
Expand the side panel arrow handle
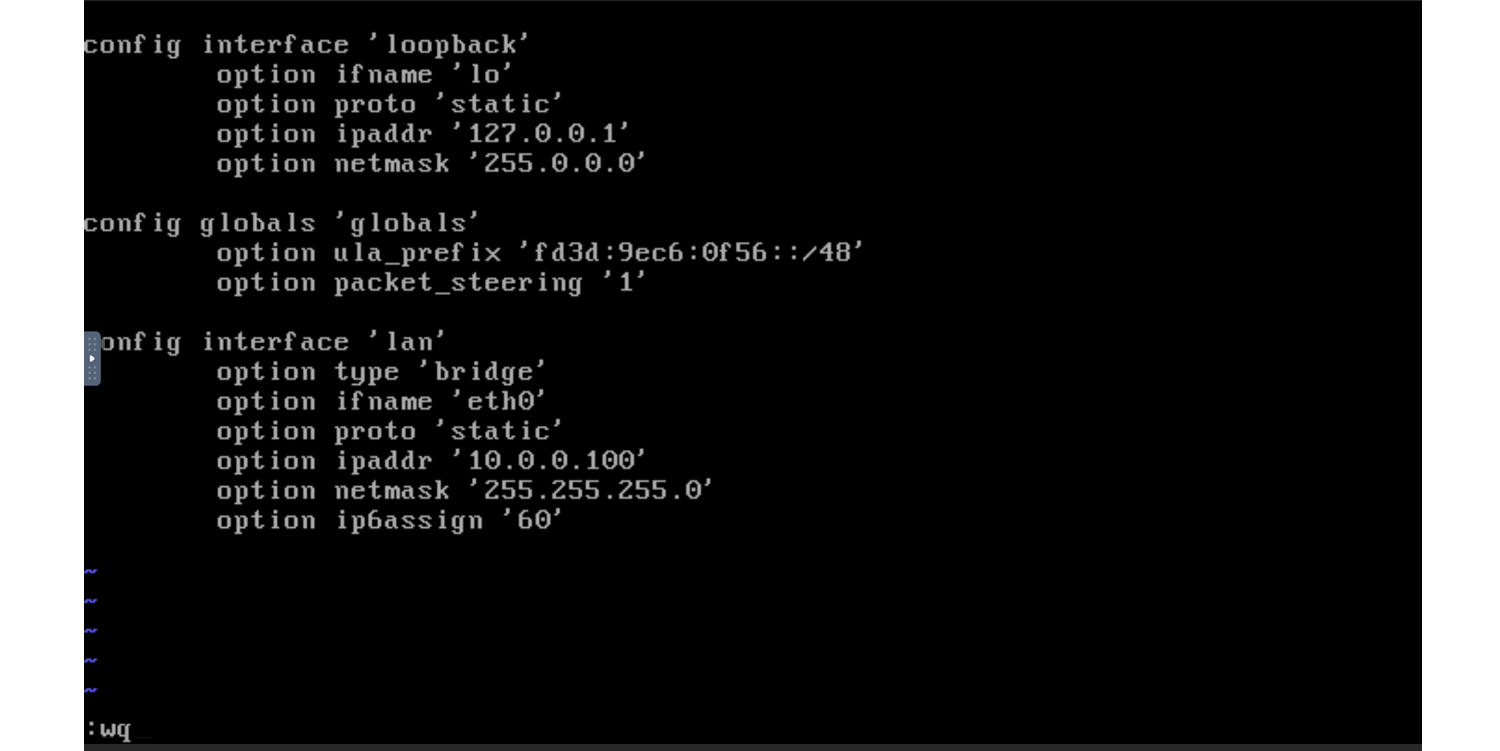coord(92,358)
